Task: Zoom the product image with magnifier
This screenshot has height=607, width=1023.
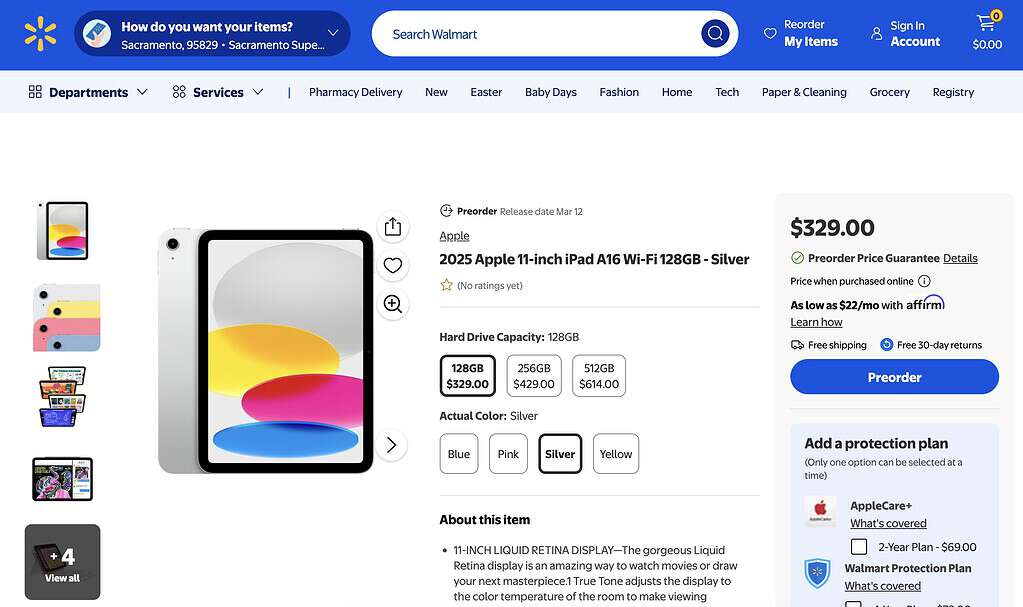Action: [393, 304]
